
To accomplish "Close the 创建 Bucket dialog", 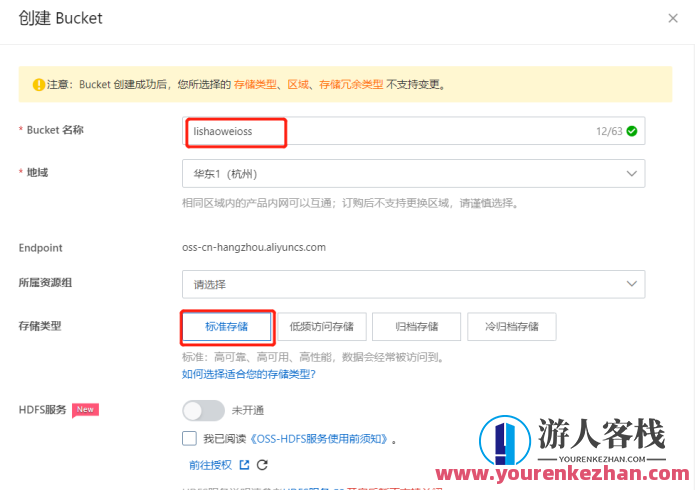I will click(x=673, y=18).
